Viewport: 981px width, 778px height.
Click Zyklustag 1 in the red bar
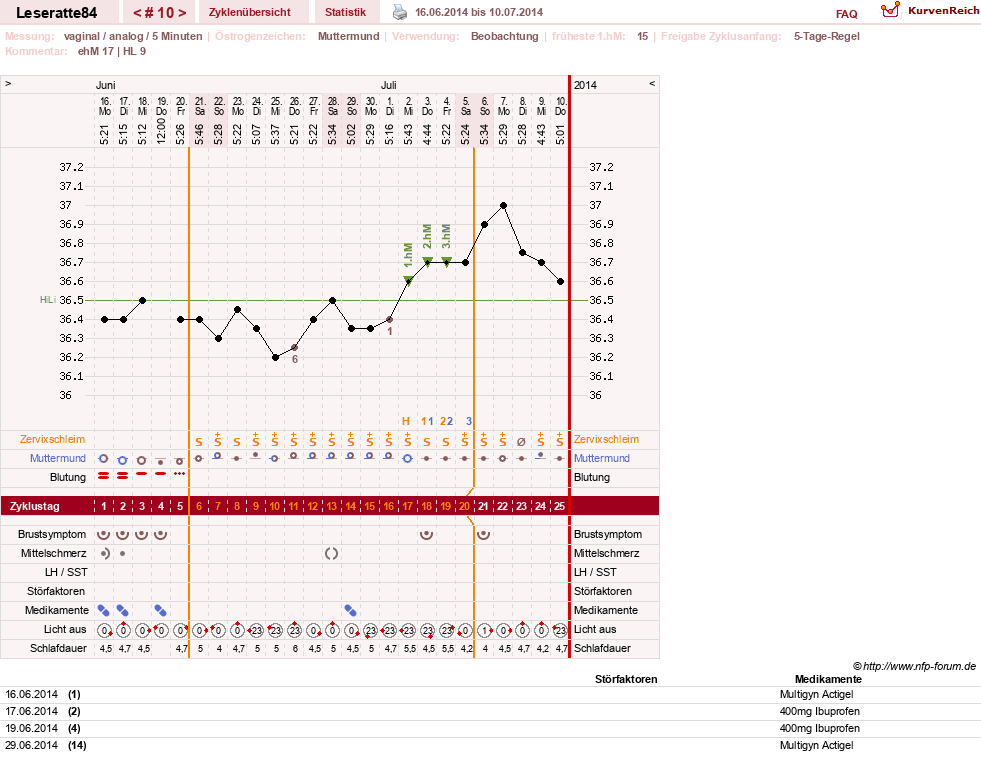coord(104,506)
